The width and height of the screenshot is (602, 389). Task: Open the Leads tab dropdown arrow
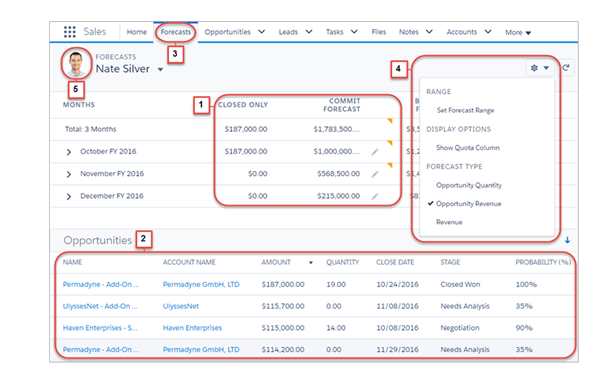309,32
